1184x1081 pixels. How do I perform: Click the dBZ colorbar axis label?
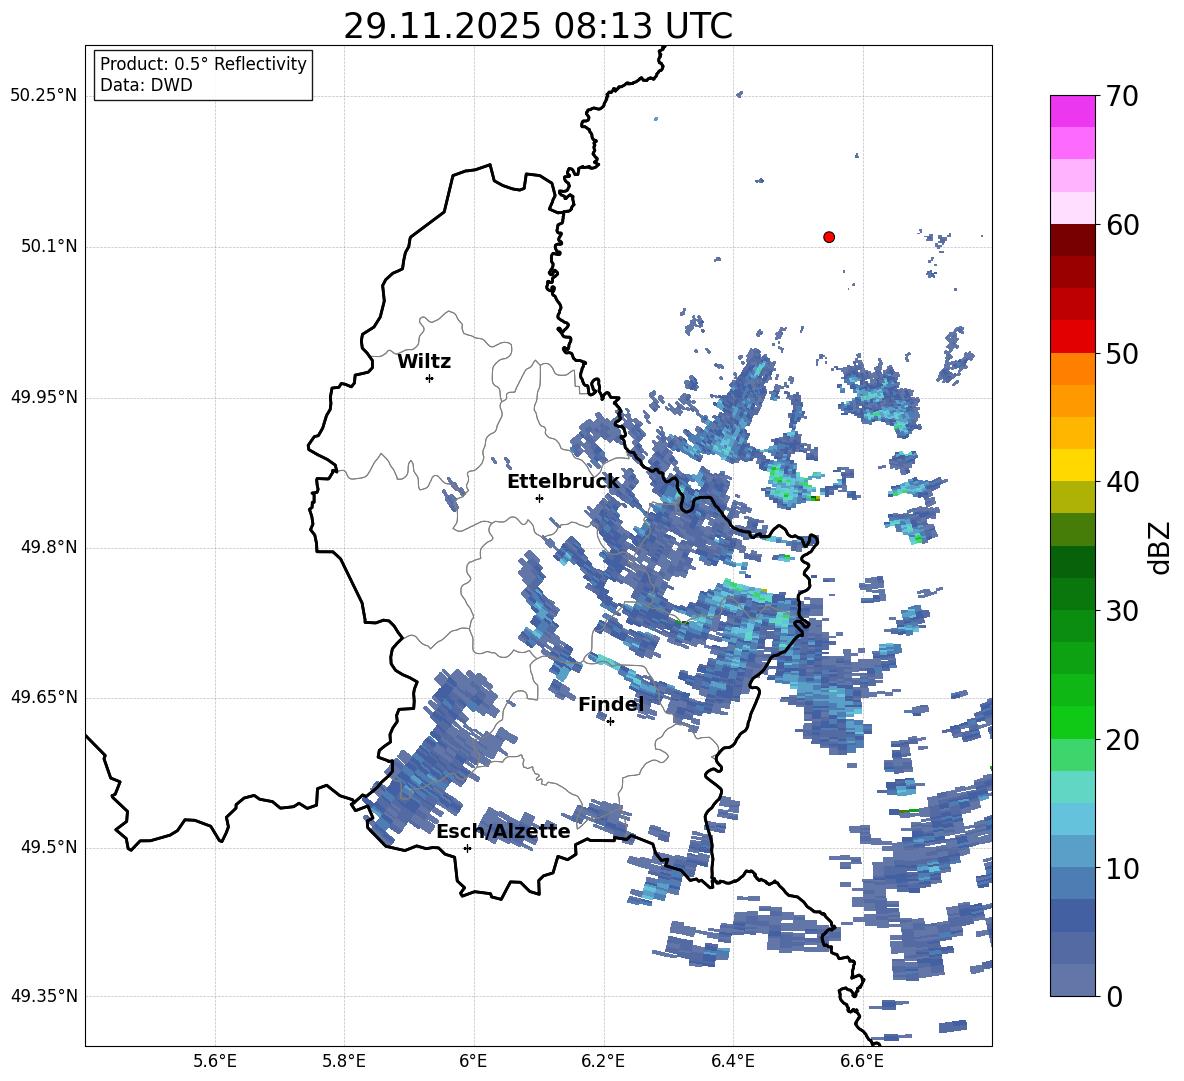1158,547
